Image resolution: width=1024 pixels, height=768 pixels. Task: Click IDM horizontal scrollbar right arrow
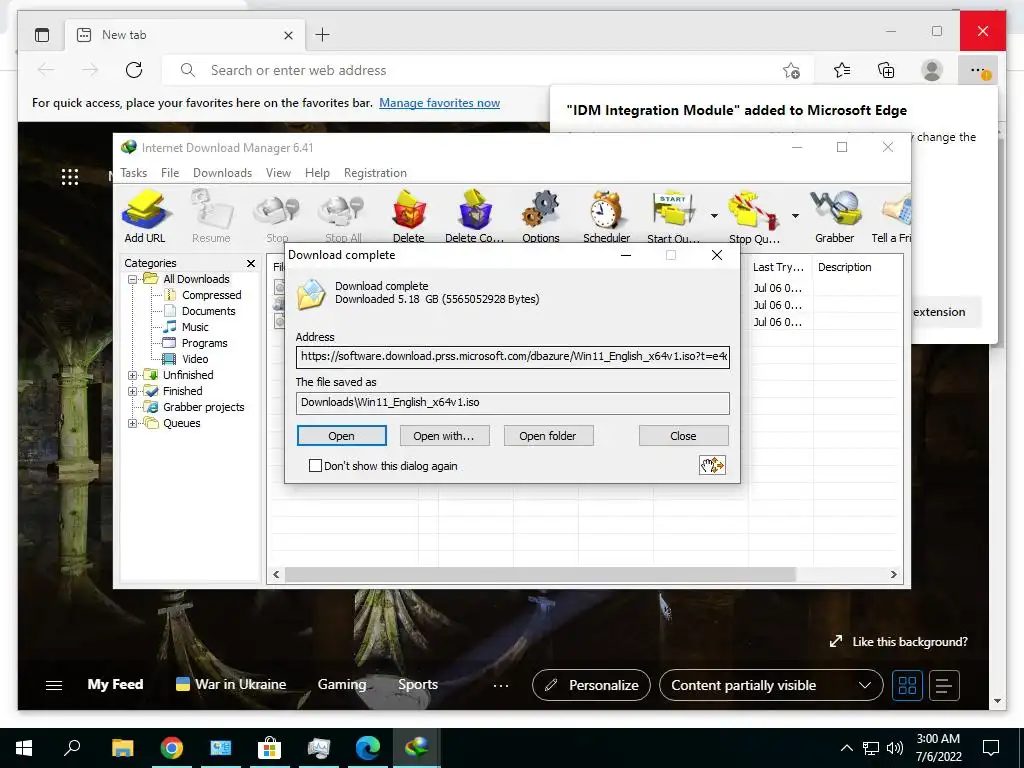pyautogui.click(x=893, y=575)
